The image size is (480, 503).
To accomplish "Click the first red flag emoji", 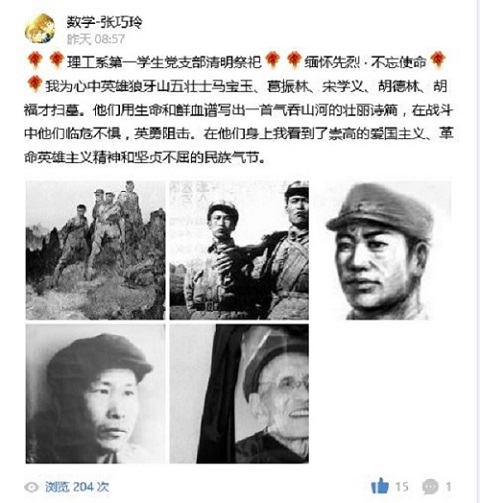I will (x=35, y=60).
